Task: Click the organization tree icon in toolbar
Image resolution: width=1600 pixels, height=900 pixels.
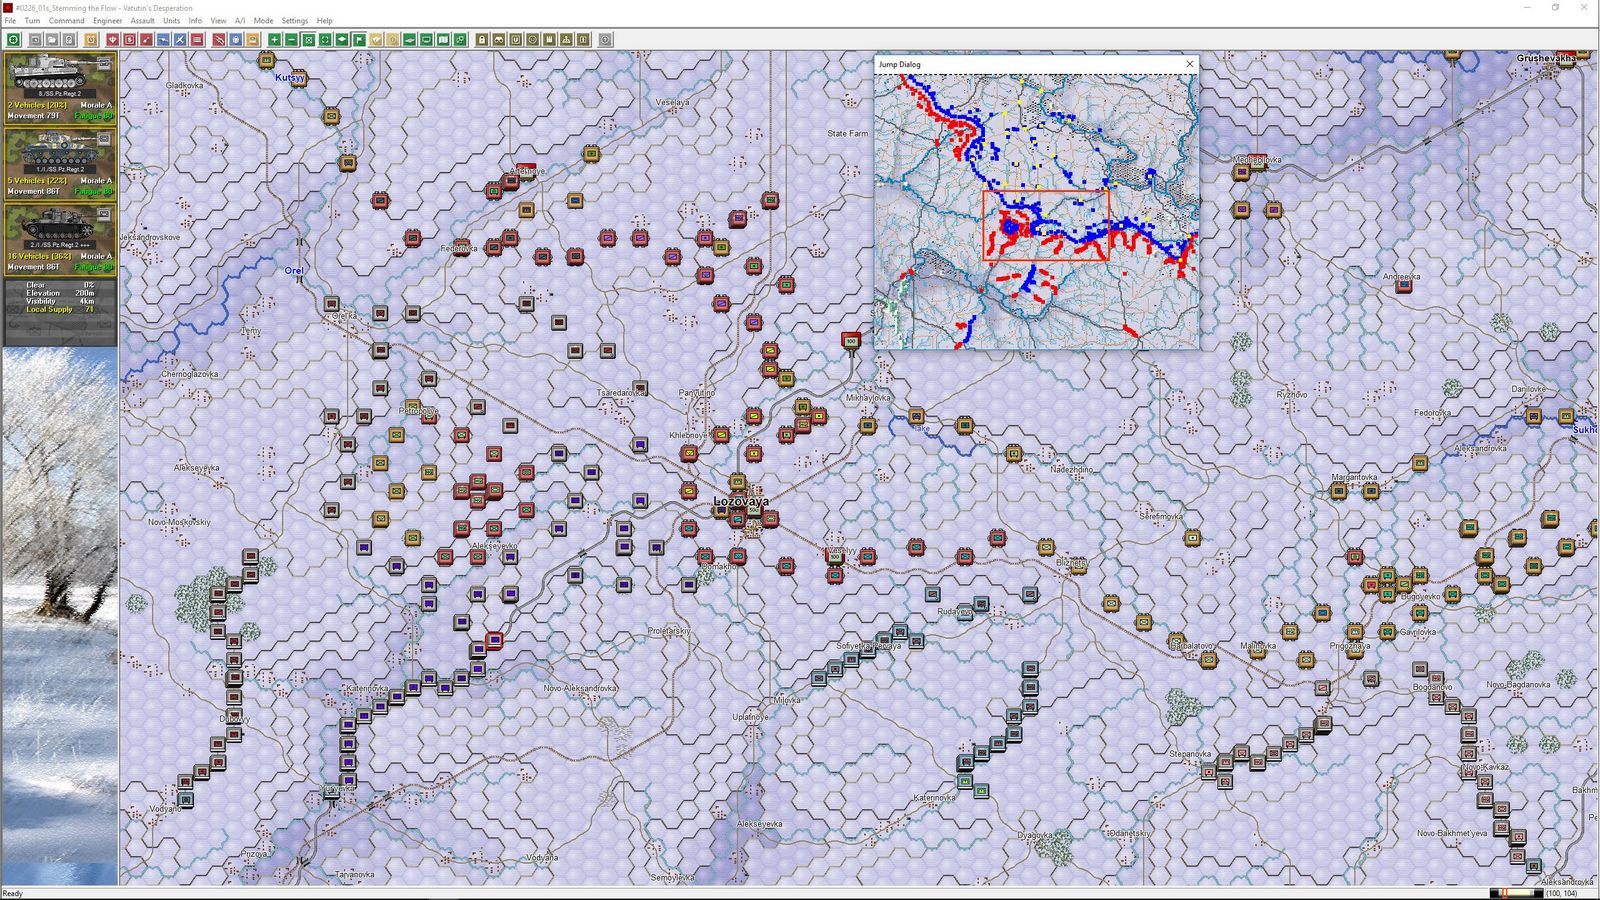Action: tap(566, 40)
